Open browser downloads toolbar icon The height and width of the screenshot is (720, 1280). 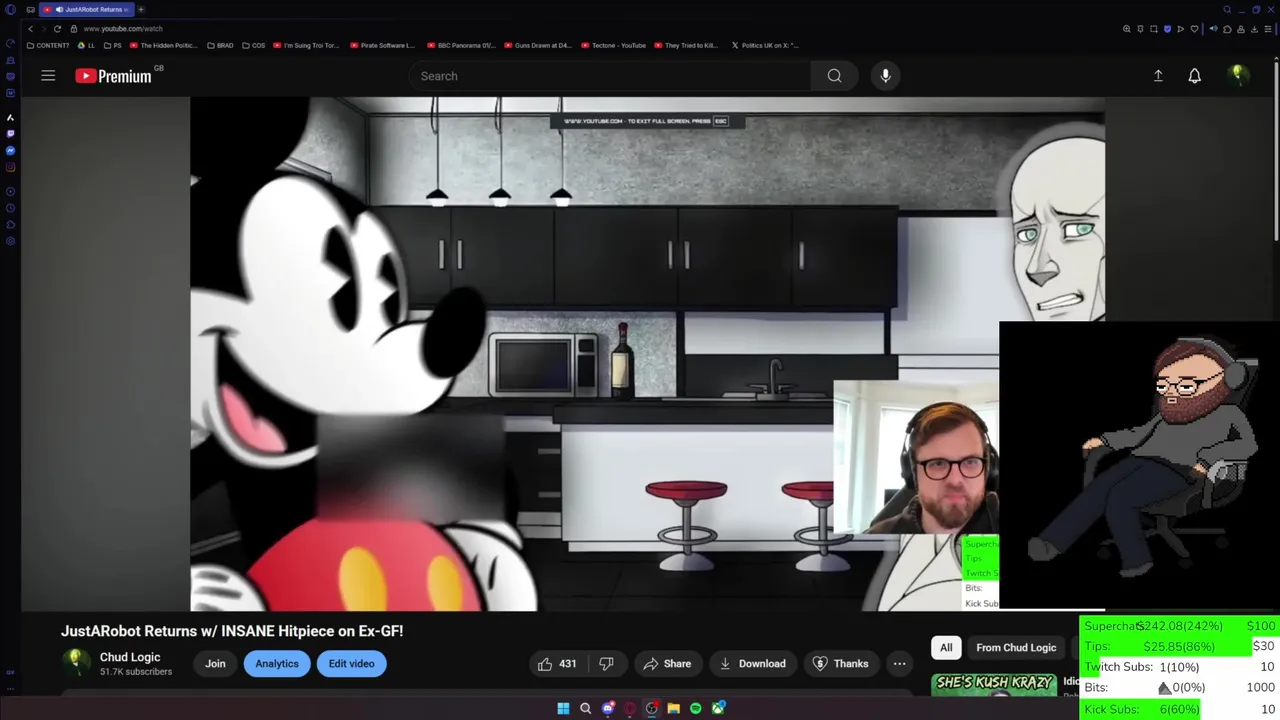(x=1254, y=29)
